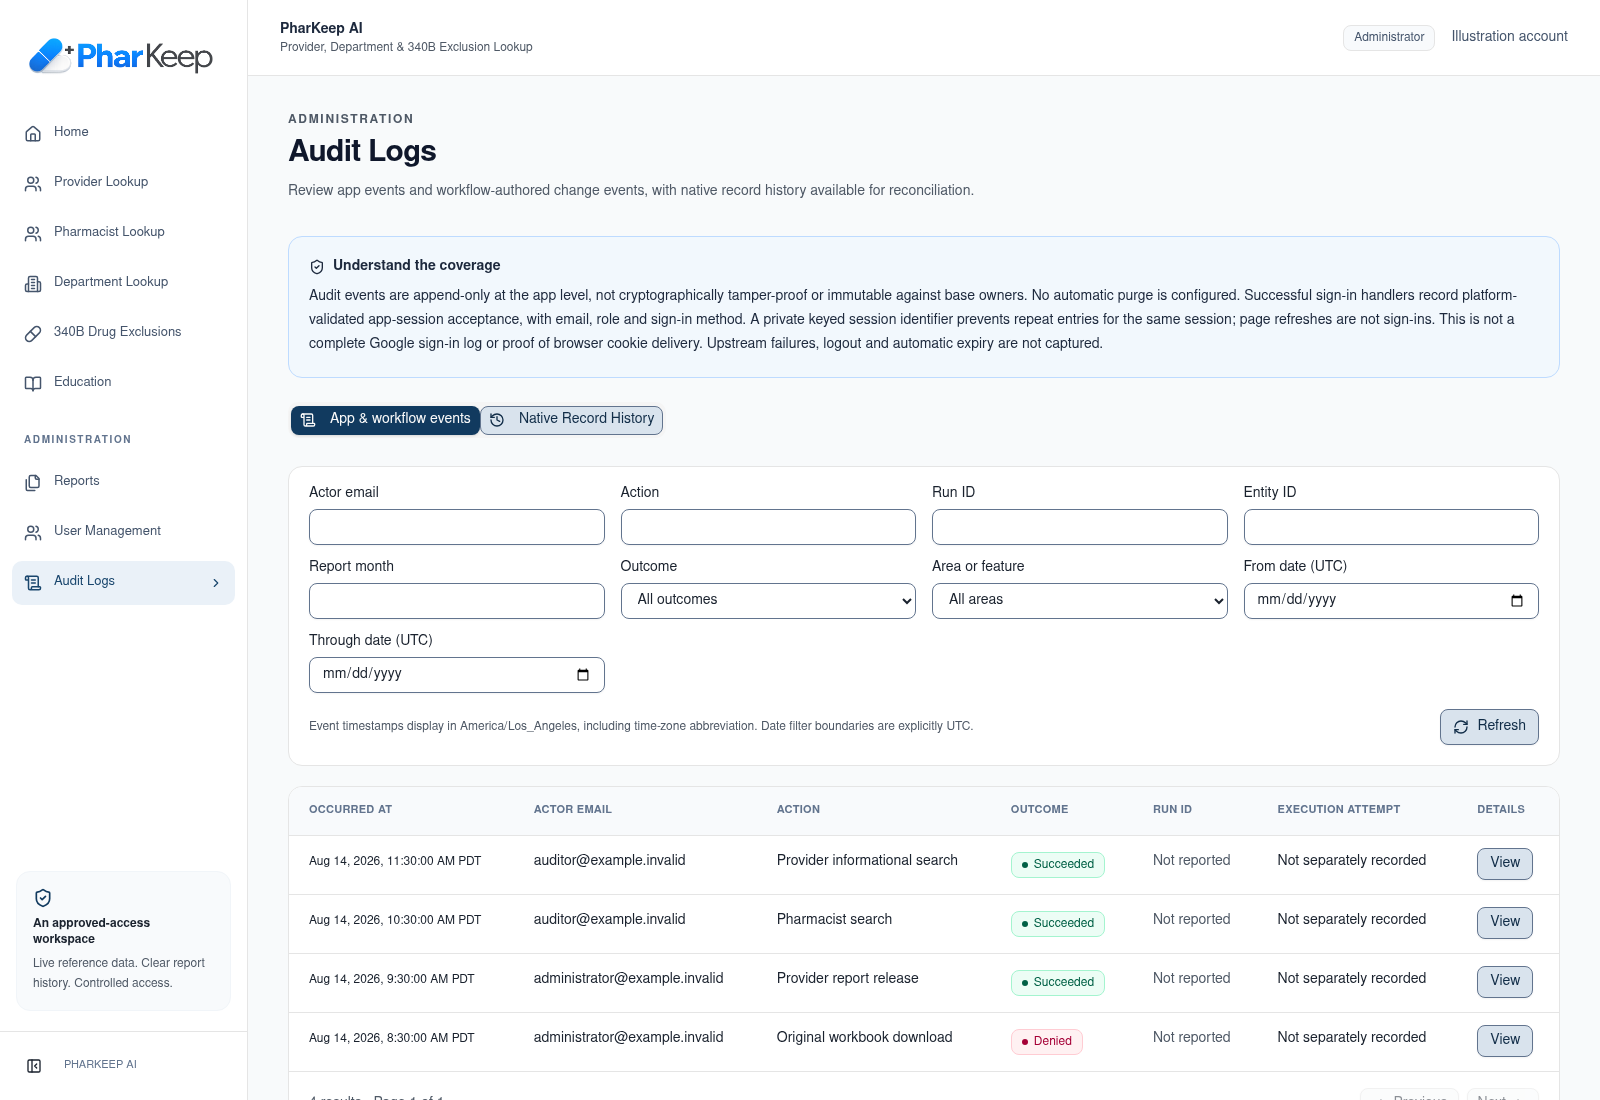Click the Illustration account label
The width and height of the screenshot is (1600, 1100).
coord(1509,37)
